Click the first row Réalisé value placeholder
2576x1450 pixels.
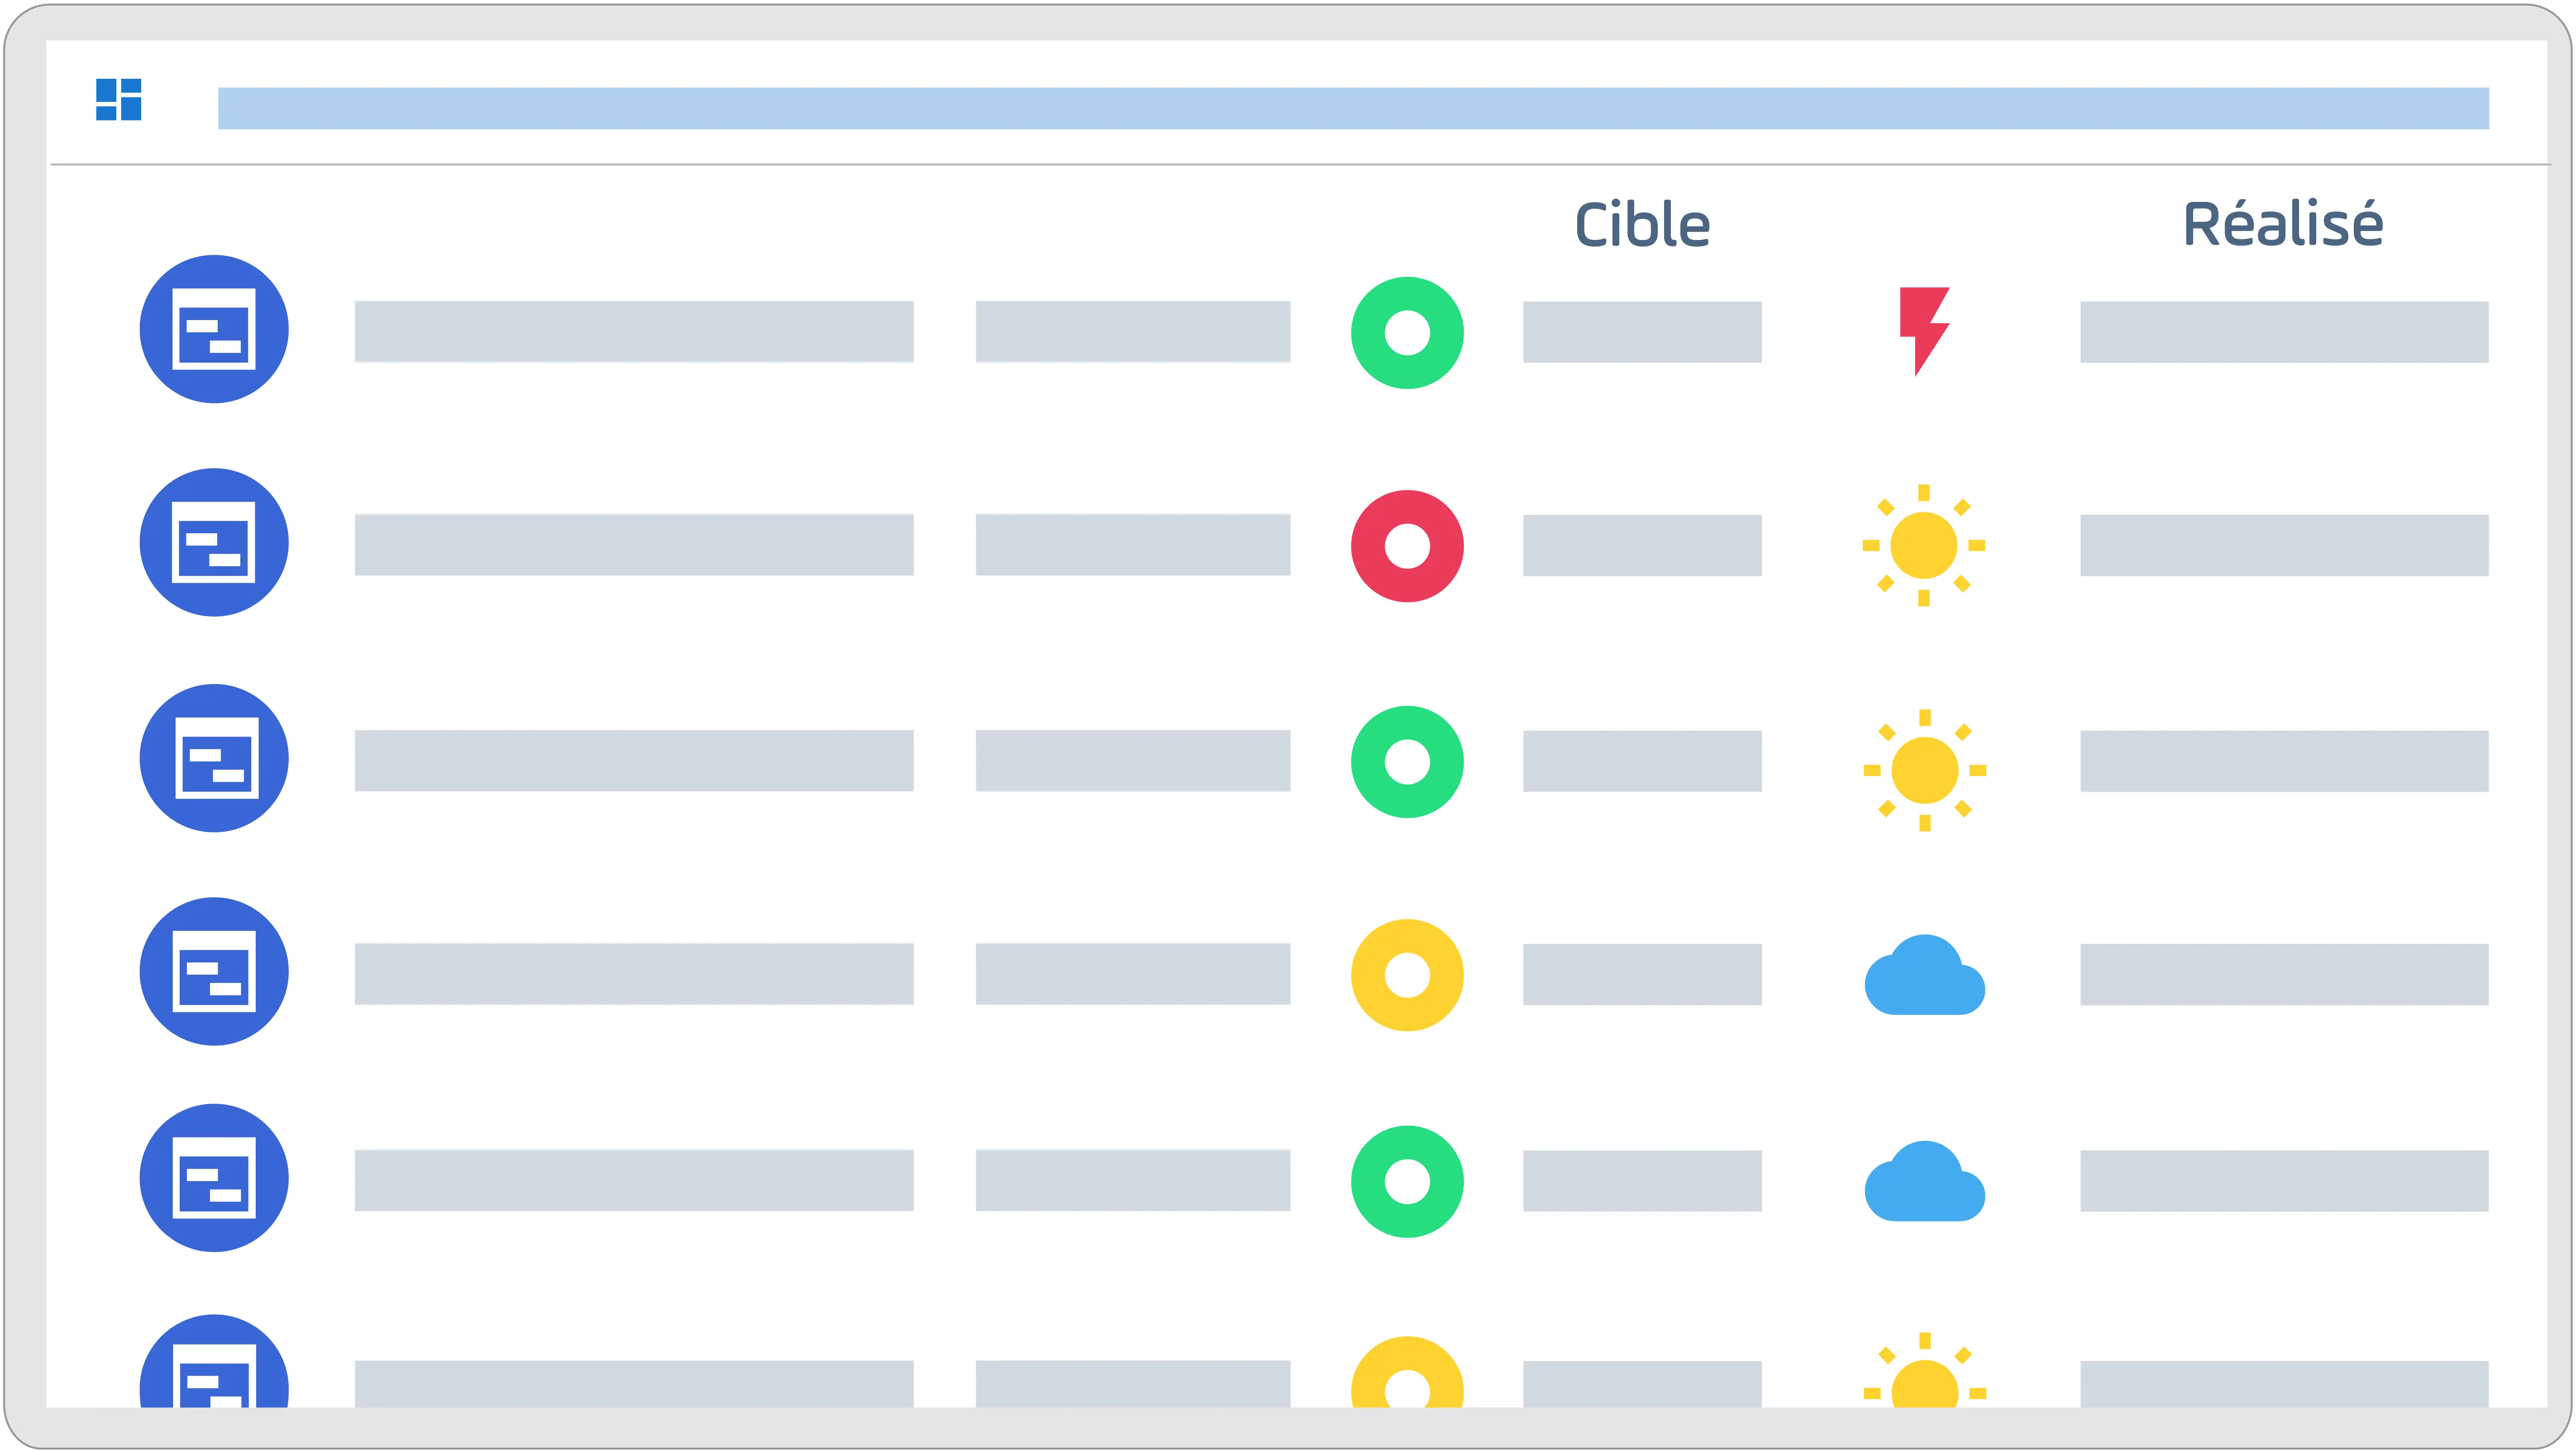pyautogui.click(x=2284, y=332)
